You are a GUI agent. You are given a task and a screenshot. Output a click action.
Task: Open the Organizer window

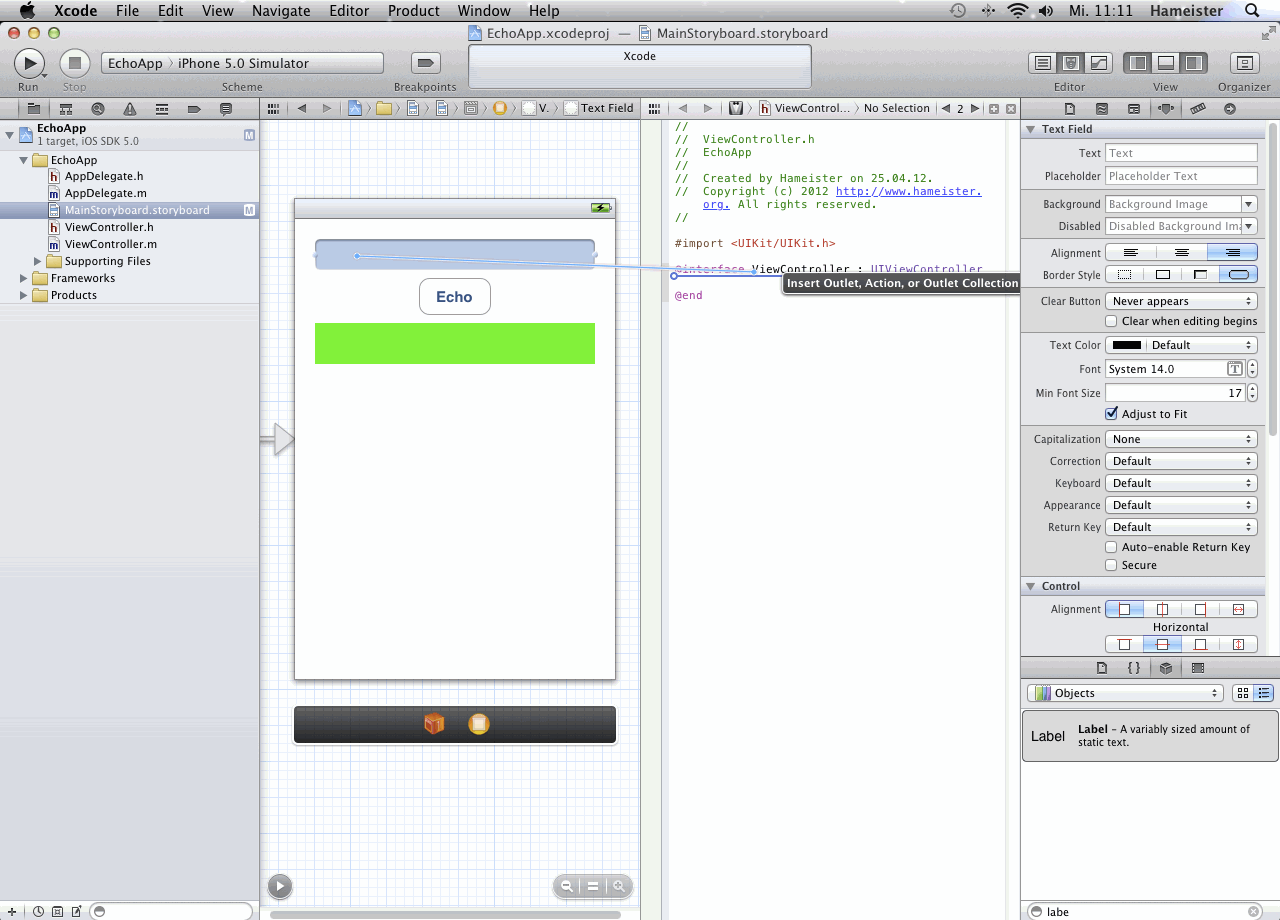(x=1244, y=63)
